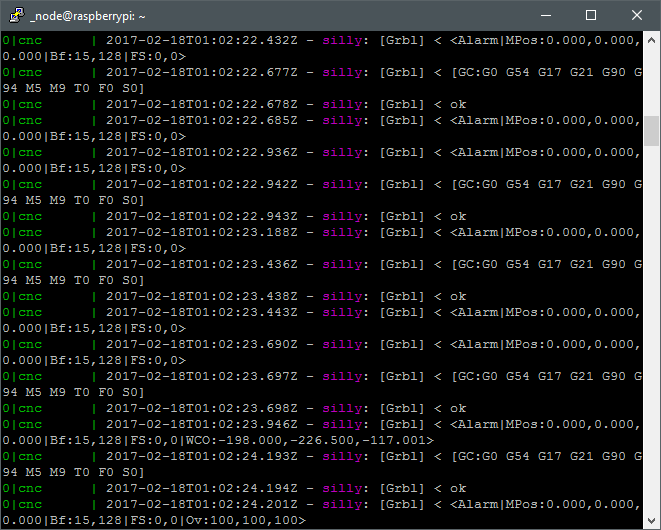Close the PuTTY terminal session window
This screenshot has width=661, height=530.
[x=638, y=15]
